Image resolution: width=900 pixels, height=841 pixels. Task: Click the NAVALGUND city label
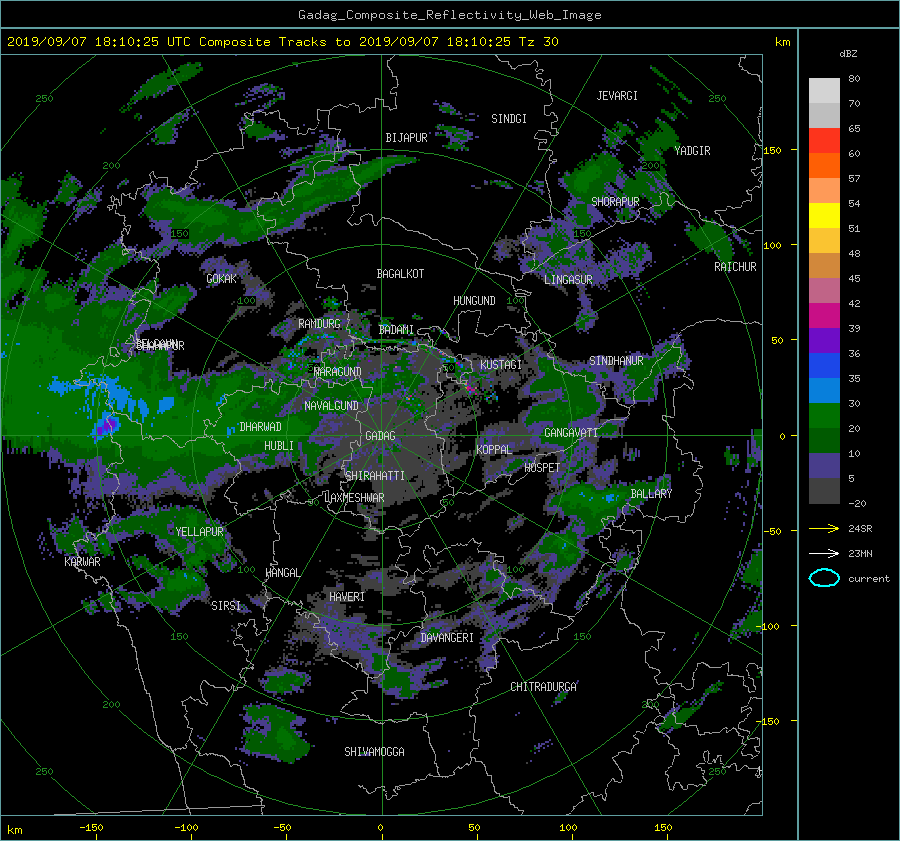pyautogui.click(x=331, y=406)
